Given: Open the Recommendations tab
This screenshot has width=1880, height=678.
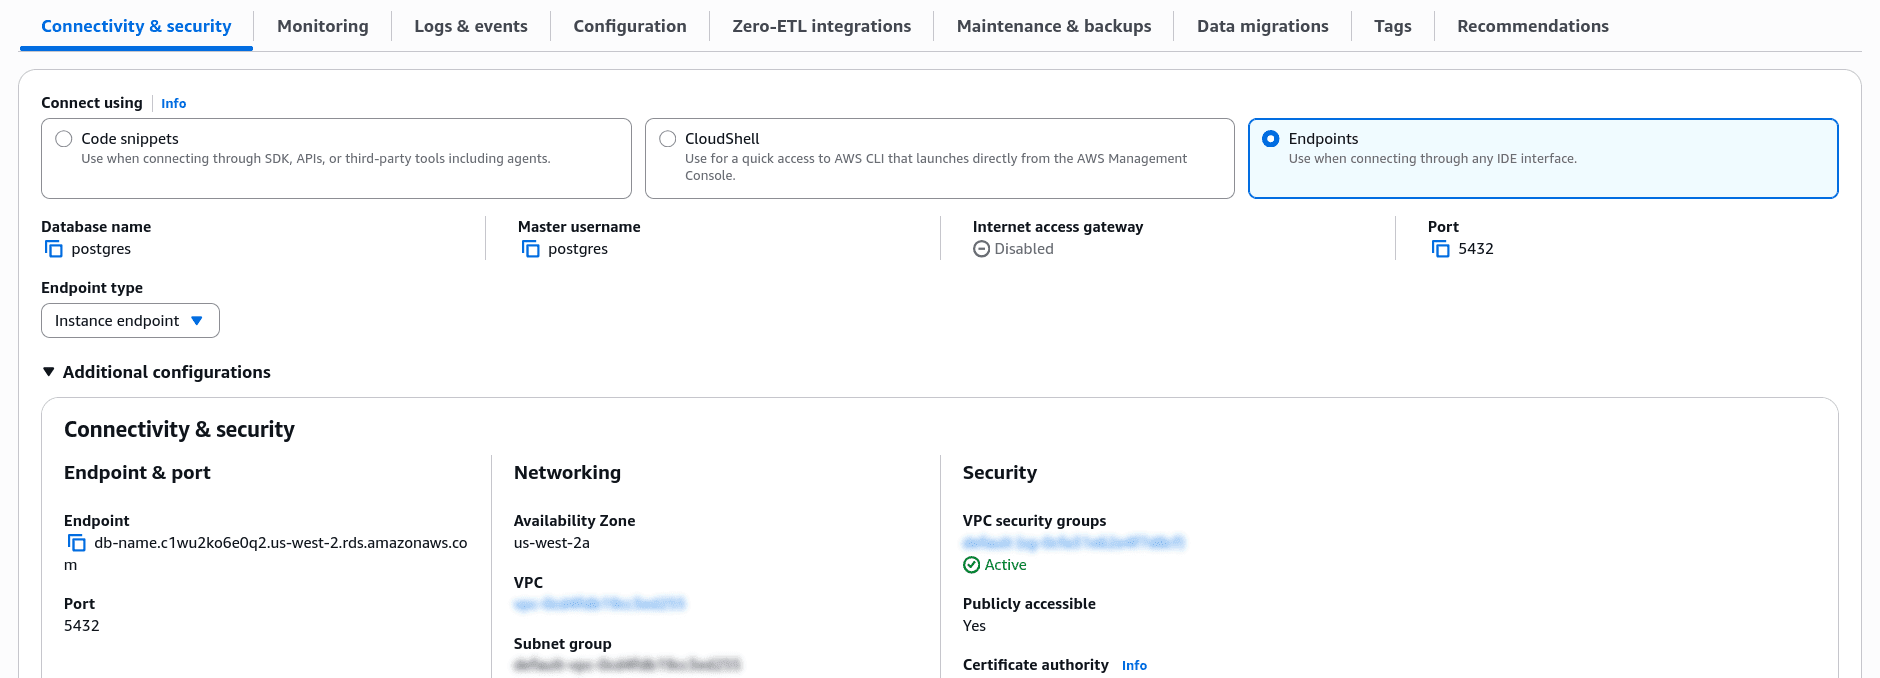Looking at the screenshot, I should point(1533,26).
